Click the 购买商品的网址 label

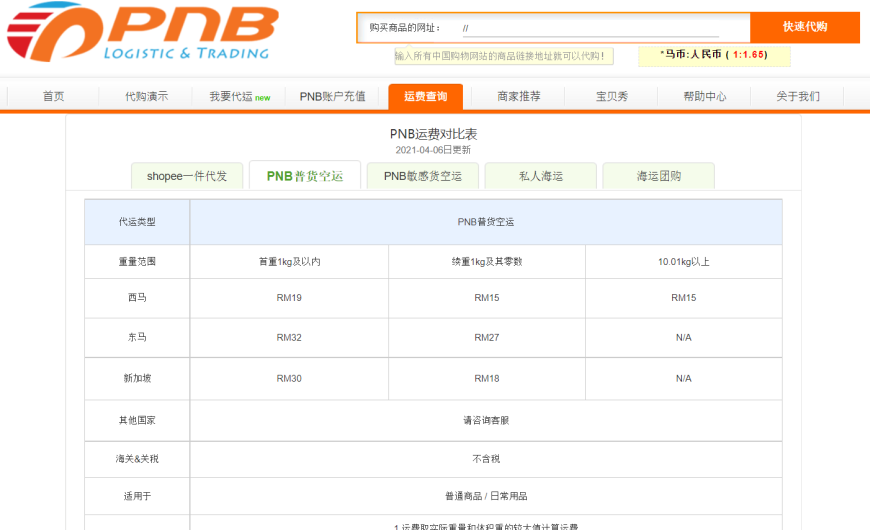[x=405, y=28]
